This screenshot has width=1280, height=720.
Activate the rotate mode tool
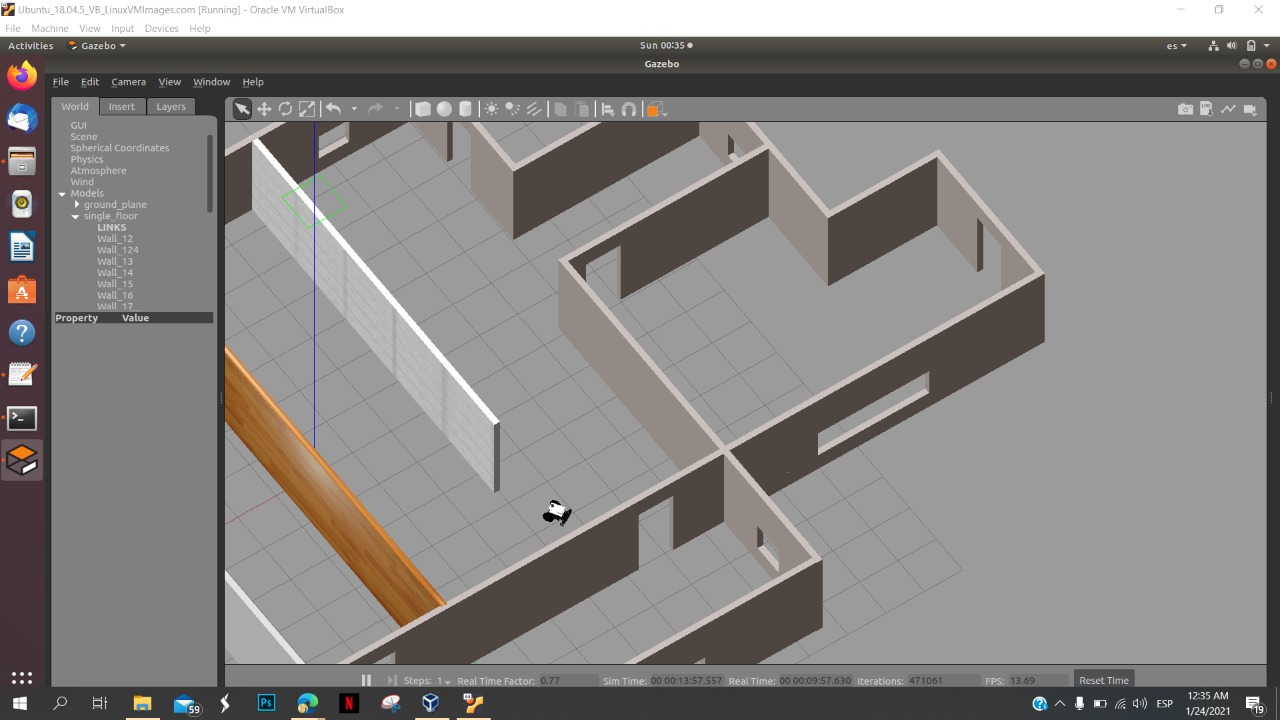point(285,109)
